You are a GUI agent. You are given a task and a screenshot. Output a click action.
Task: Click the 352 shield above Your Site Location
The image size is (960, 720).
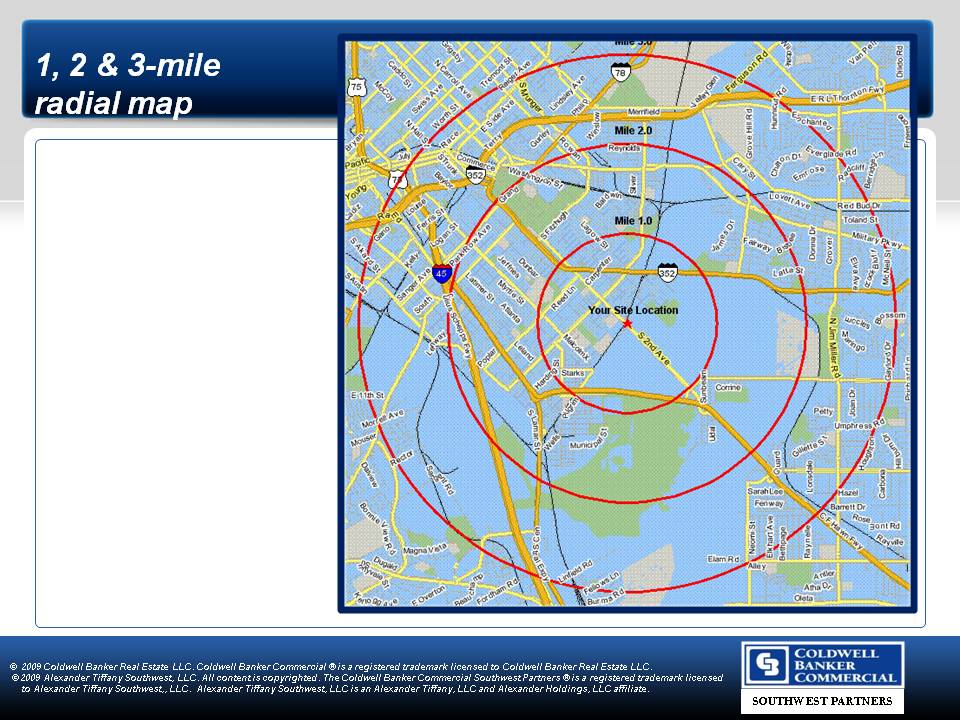point(668,272)
